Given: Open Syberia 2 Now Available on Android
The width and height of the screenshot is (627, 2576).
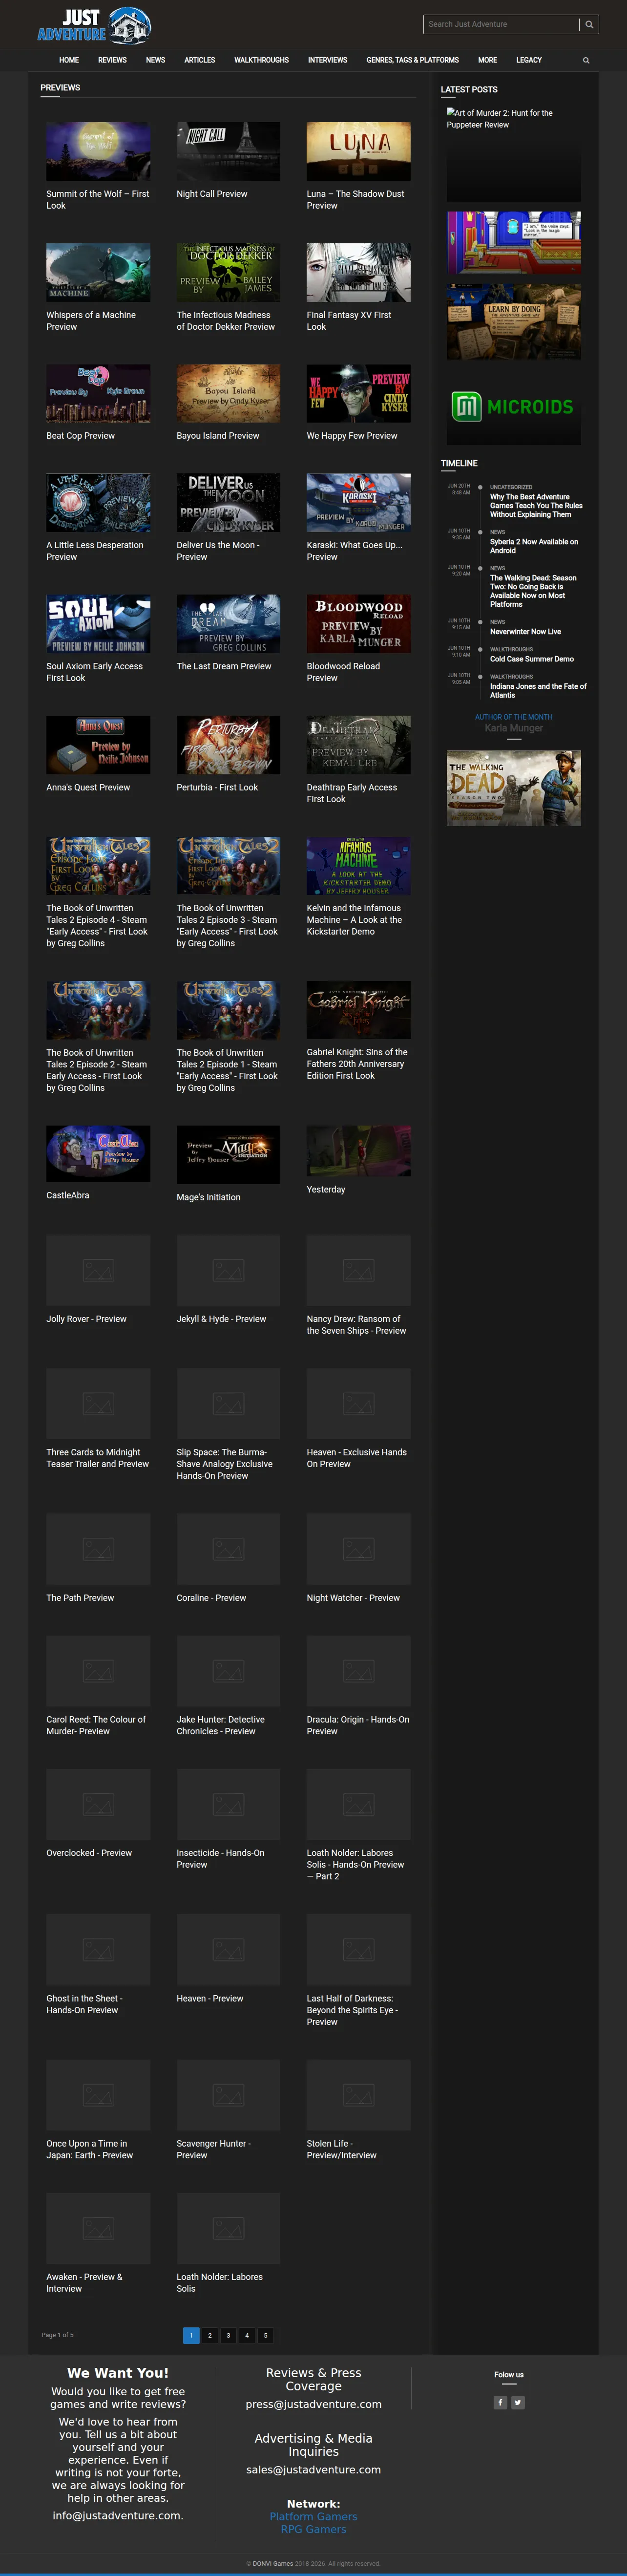Looking at the screenshot, I should (534, 546).
